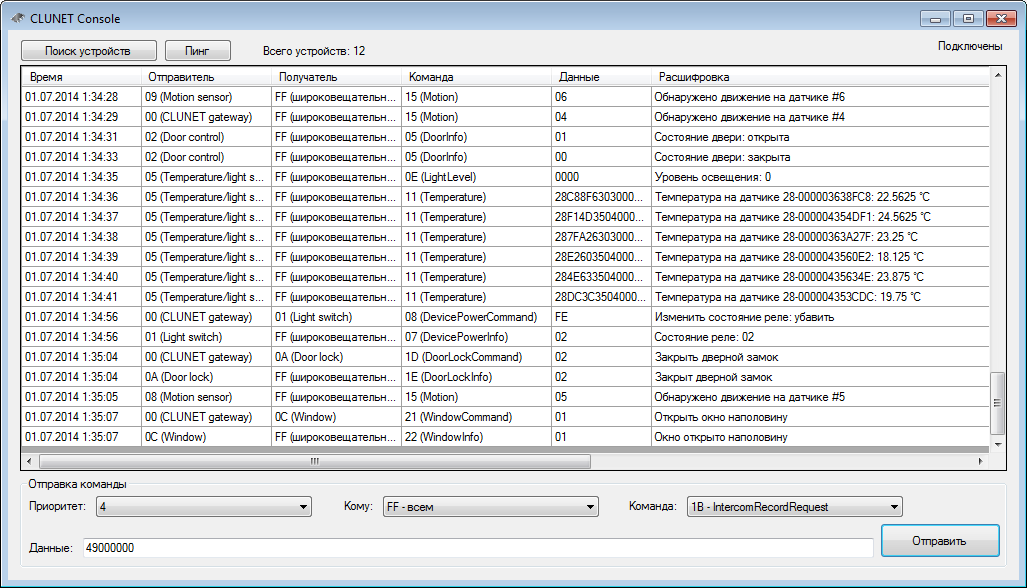
Task: Click the 'Подключены' status label
Action: pyautogui.click(x=970, y=46)
